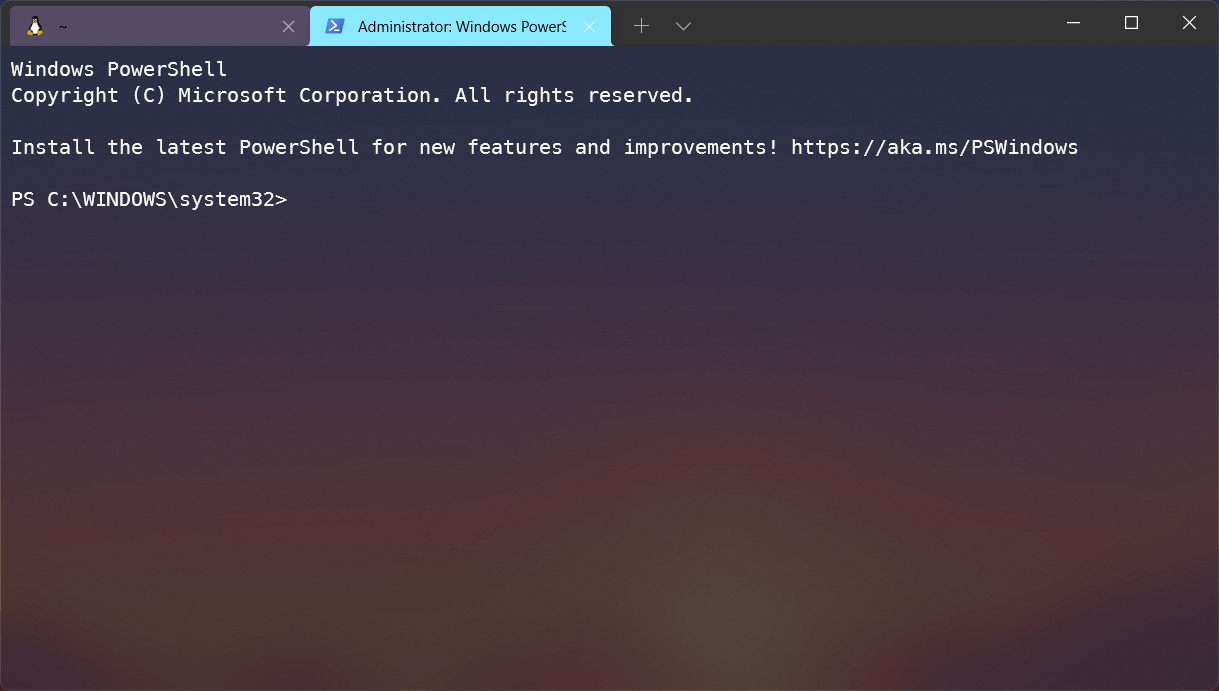Maximize the Windows Terminal window
1219x691 pixels.
pyautogui.click(x=1131, y=22)
